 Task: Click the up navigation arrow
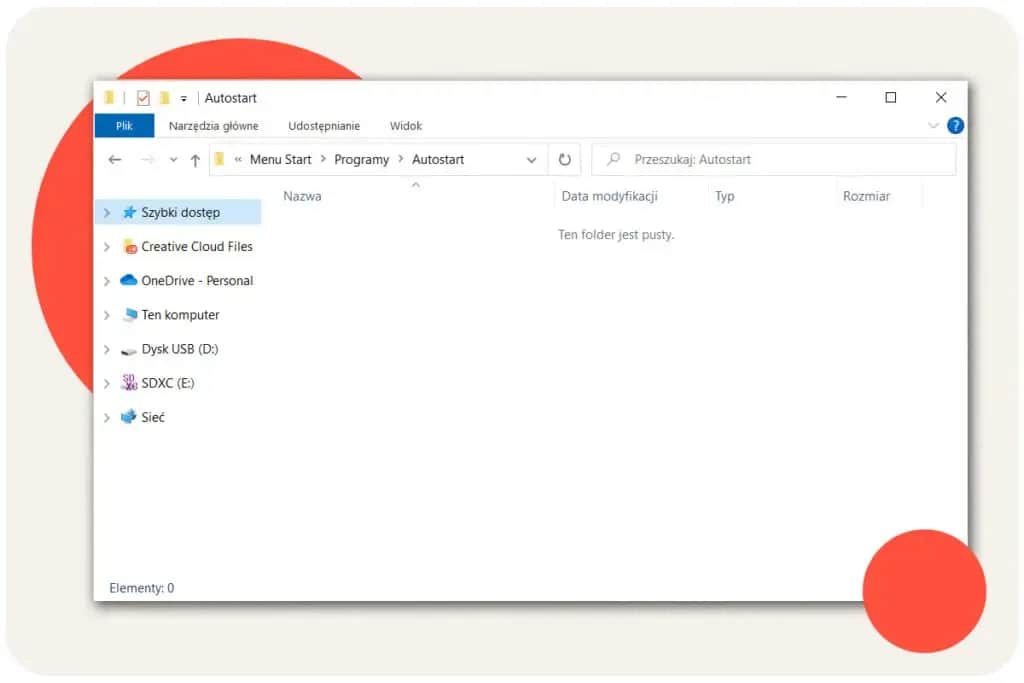coord(195,159)
